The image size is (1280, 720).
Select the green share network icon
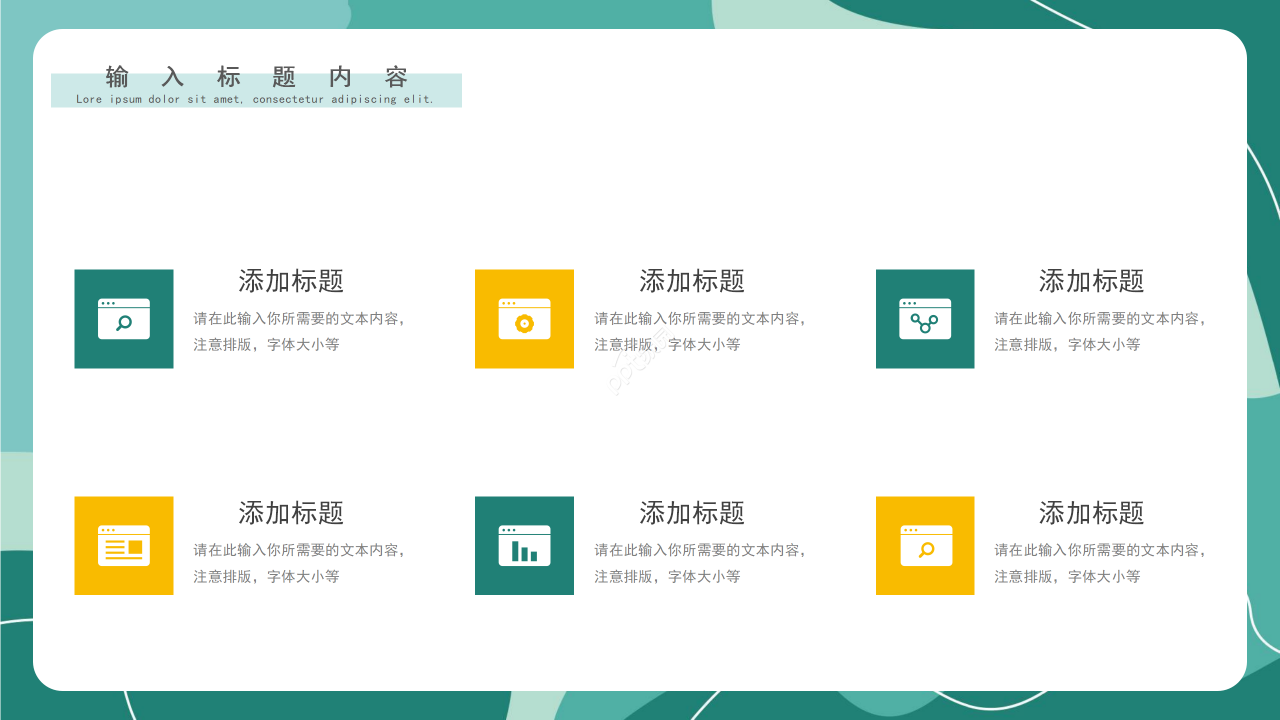click(924, 319)
